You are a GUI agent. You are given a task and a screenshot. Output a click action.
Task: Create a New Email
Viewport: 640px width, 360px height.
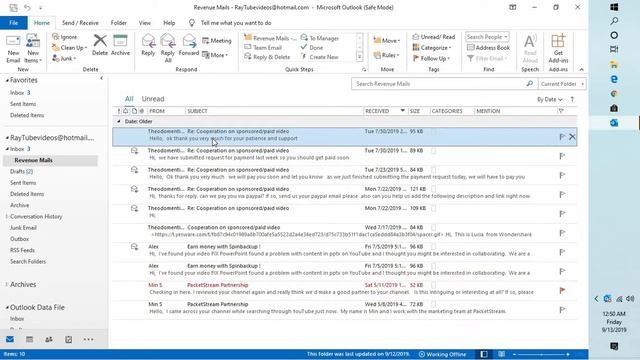click(13, 49)
